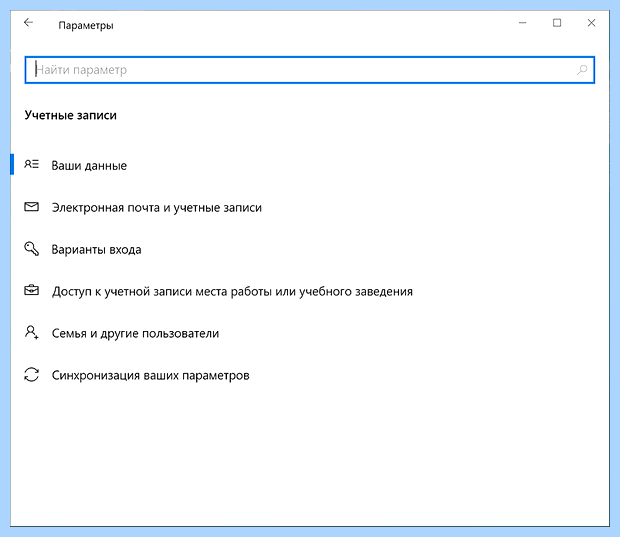Minimize the Параметры window
The image size is (620, 537).
[523, 23]
